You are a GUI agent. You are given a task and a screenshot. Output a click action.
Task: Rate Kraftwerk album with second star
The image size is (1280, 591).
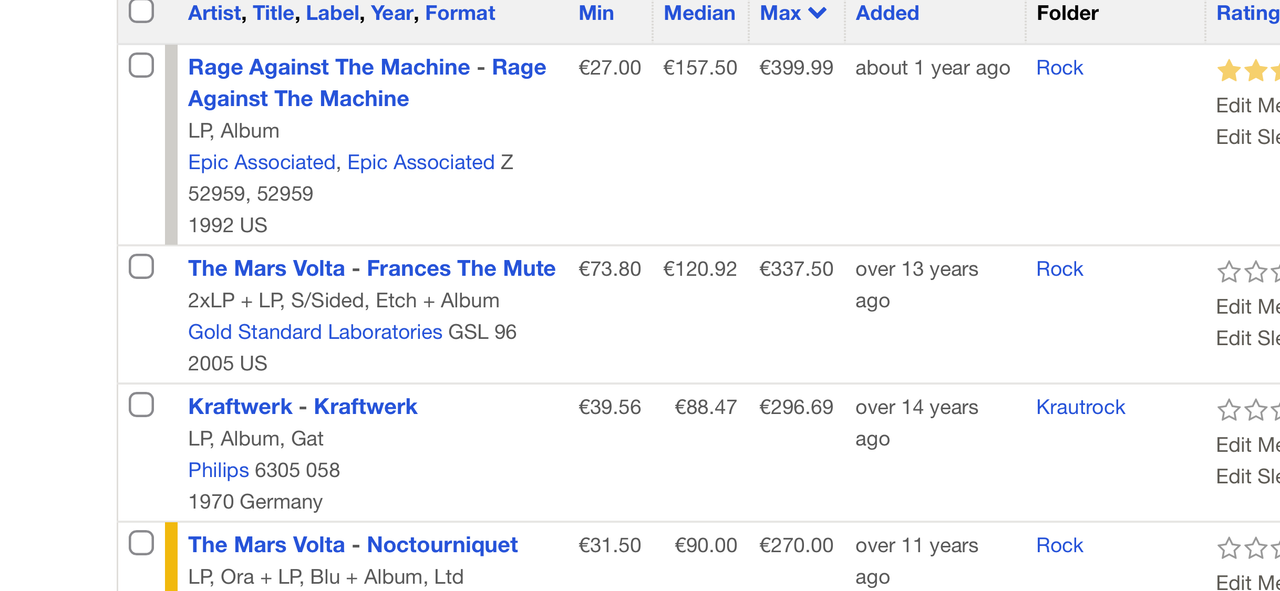coord(1256,409)
